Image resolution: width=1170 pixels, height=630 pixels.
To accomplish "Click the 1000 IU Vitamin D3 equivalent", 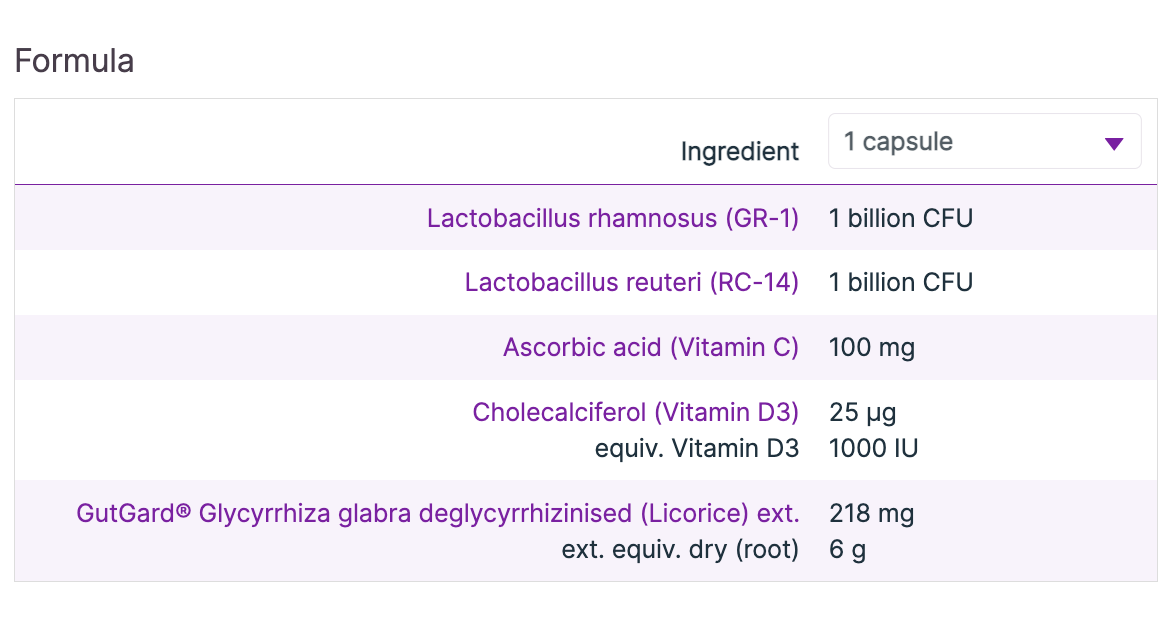I will 873,448.
